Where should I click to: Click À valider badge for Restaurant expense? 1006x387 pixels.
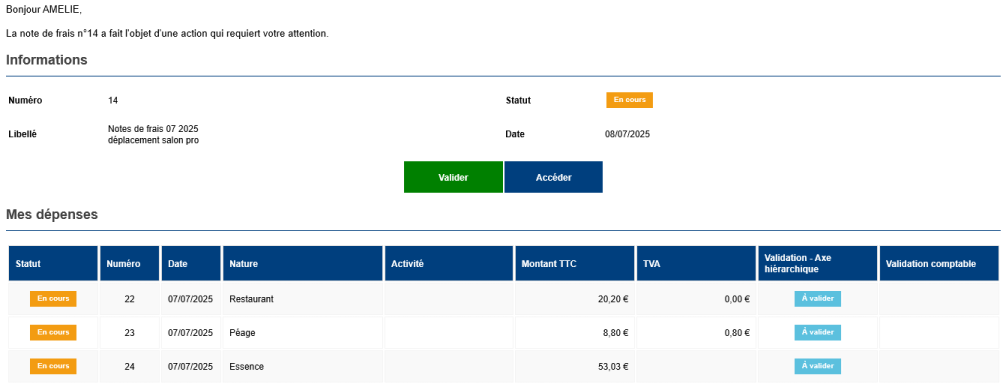817,299
